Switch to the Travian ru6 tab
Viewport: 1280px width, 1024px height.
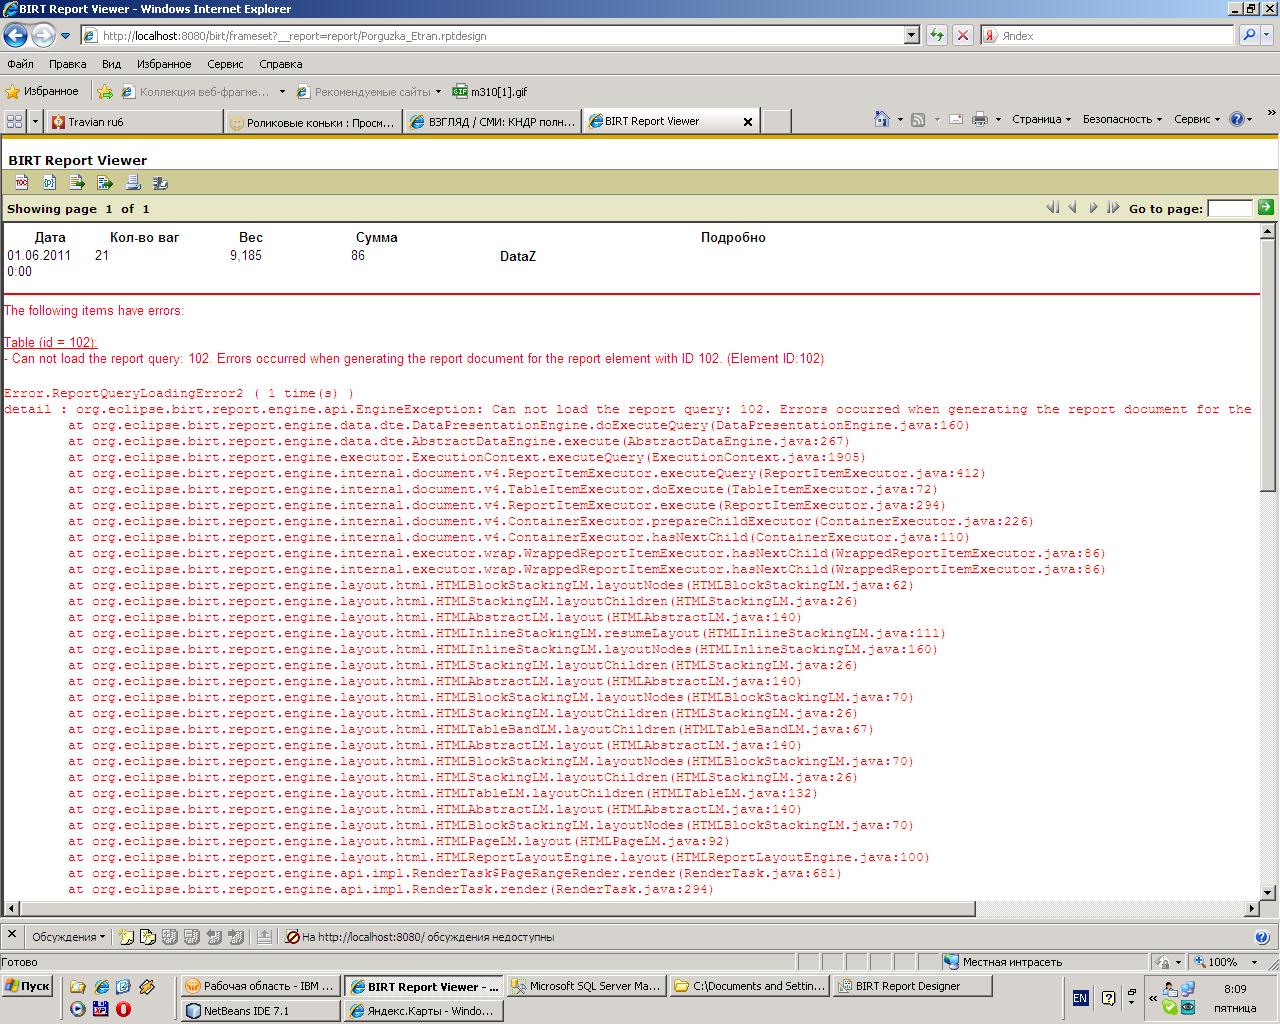coord(134,121)
